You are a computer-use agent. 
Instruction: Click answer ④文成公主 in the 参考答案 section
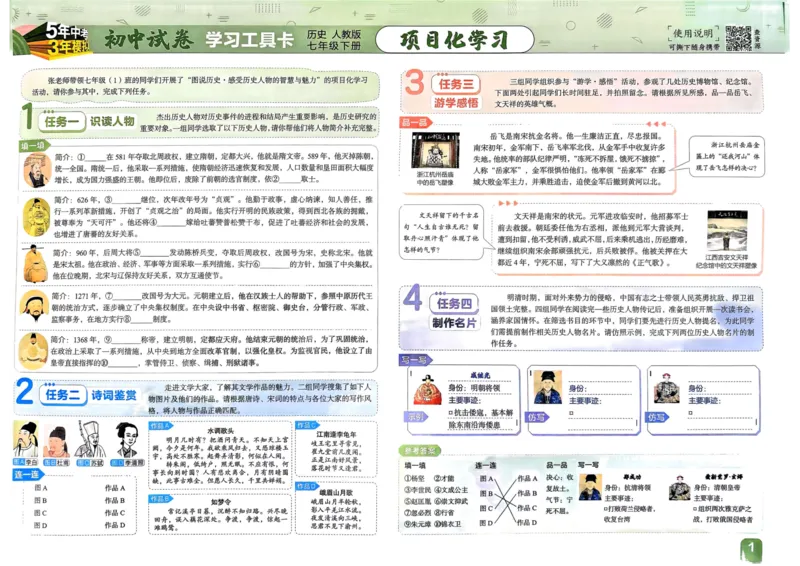pos(451,489)
